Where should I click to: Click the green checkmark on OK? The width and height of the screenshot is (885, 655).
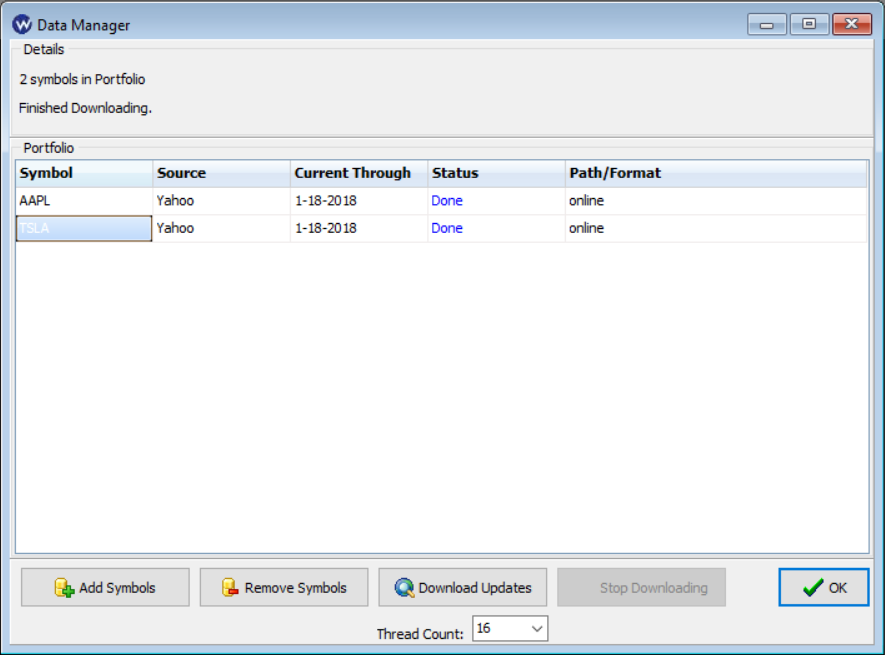pos(813,588)
